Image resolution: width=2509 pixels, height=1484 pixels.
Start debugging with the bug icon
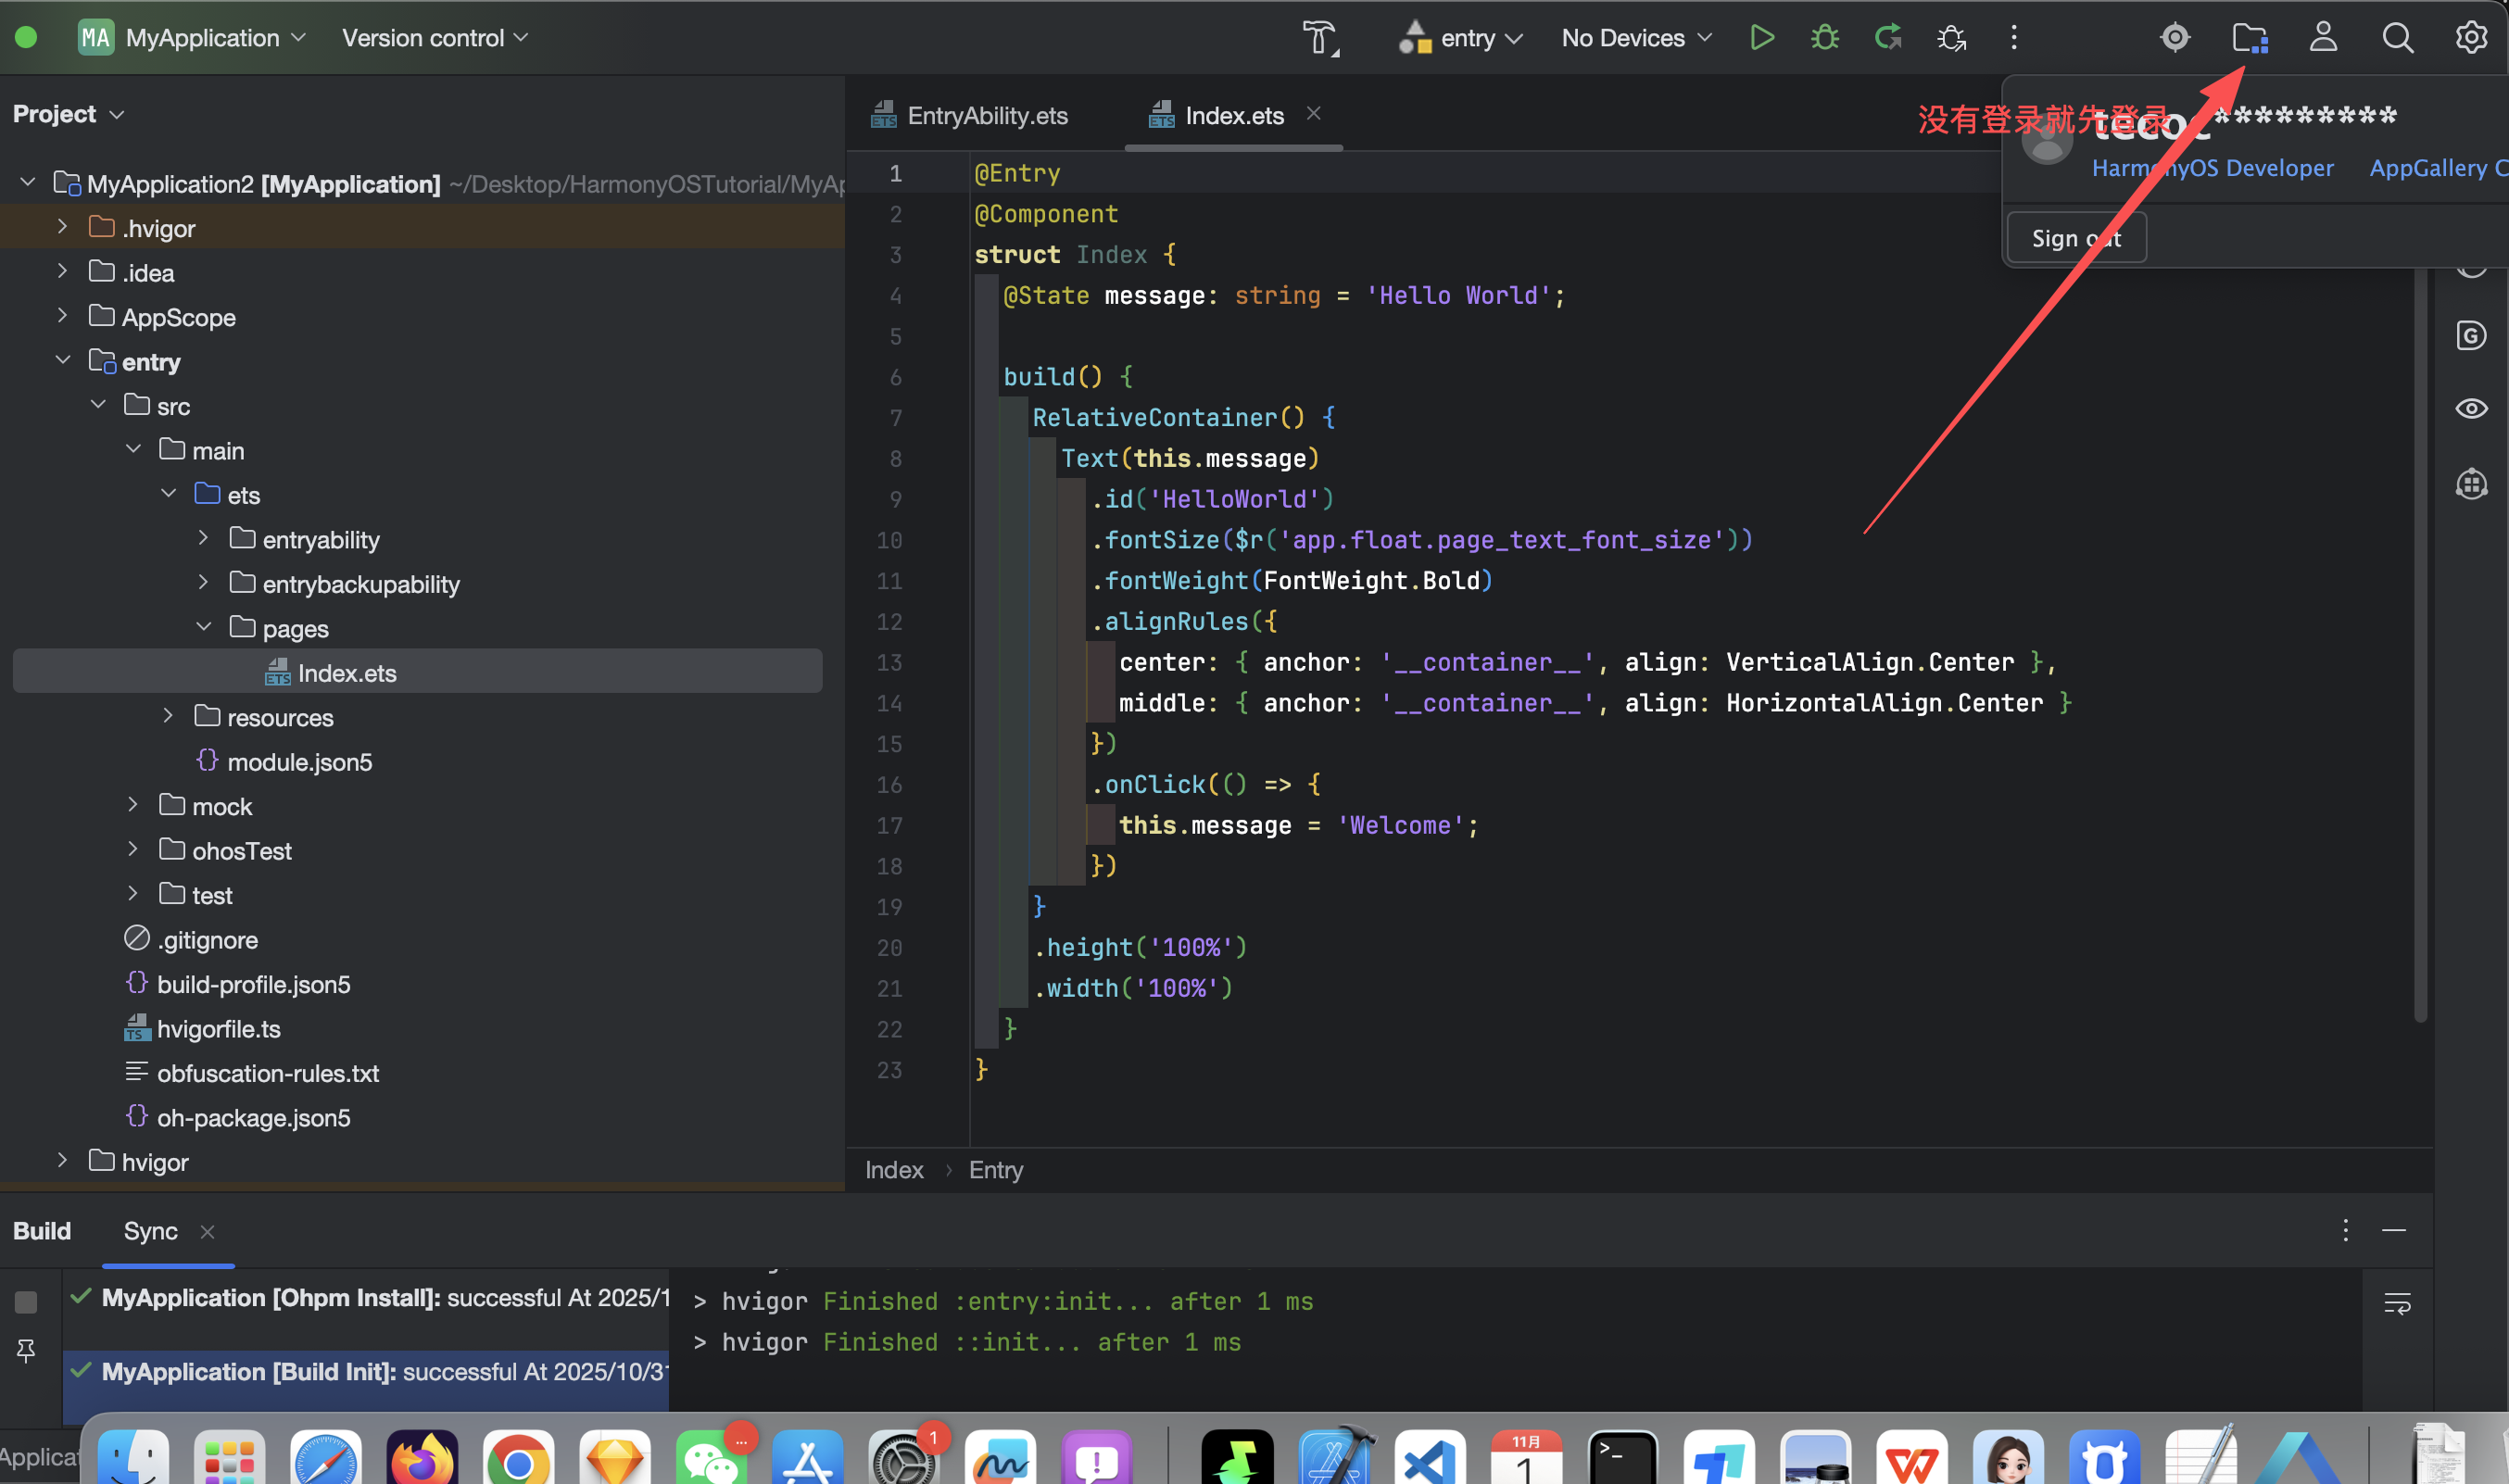click(x=1824, y=38)
